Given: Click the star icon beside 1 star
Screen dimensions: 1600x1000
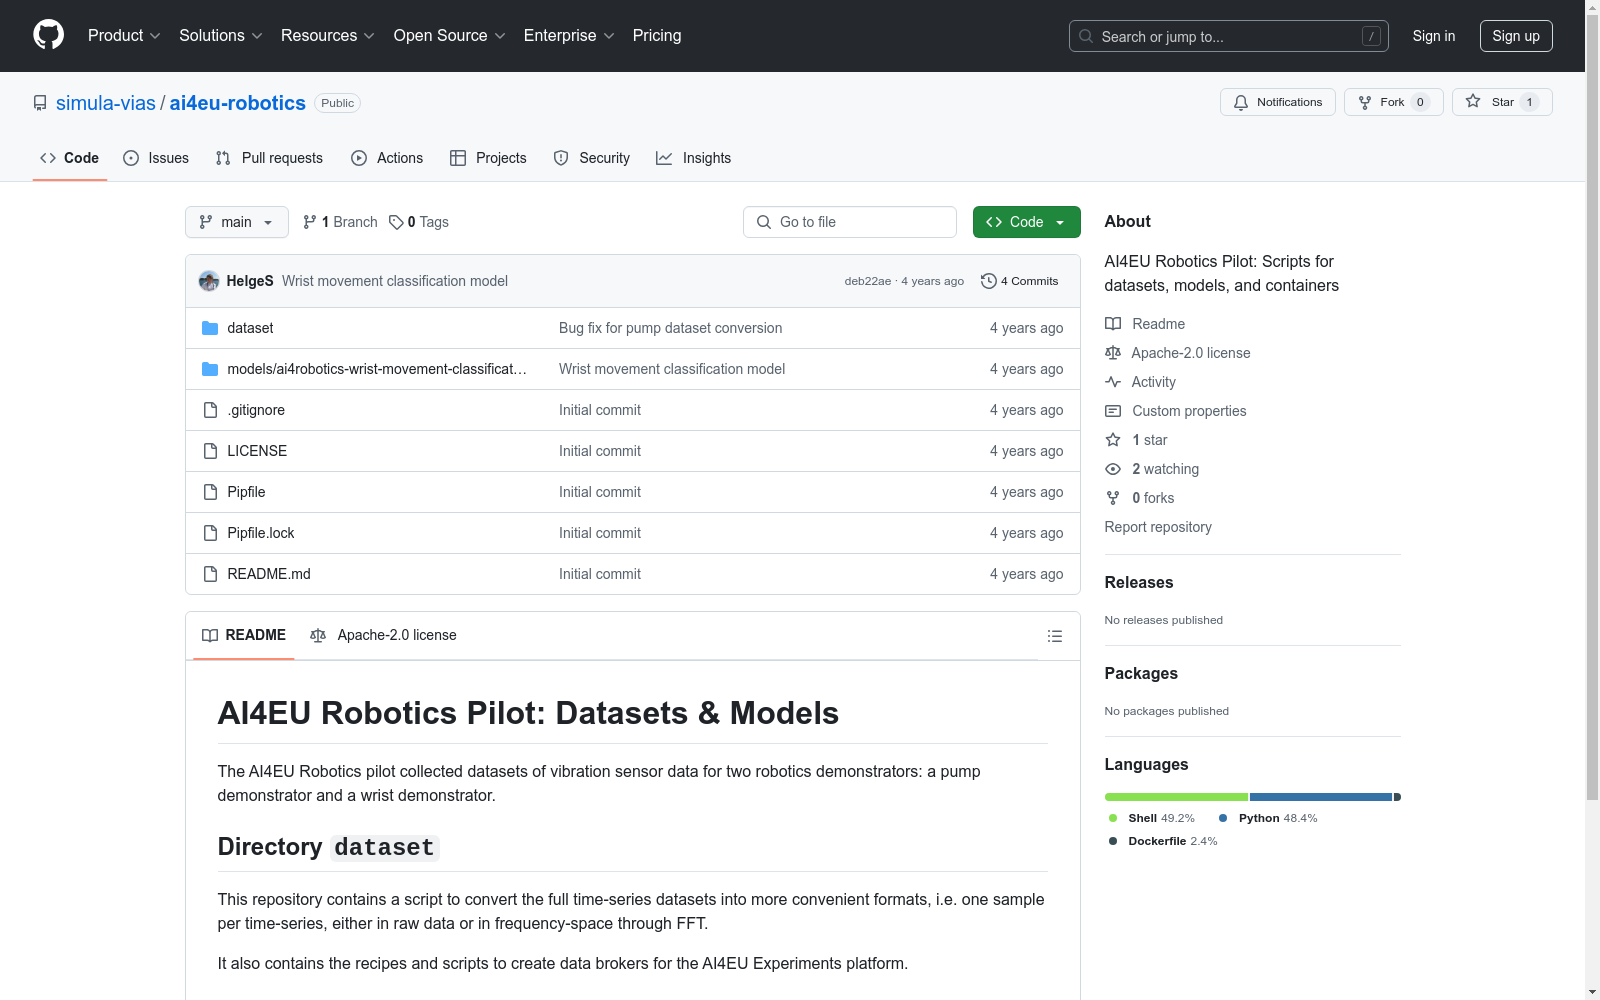Looking at the screenshot, I should (1113, 440).
